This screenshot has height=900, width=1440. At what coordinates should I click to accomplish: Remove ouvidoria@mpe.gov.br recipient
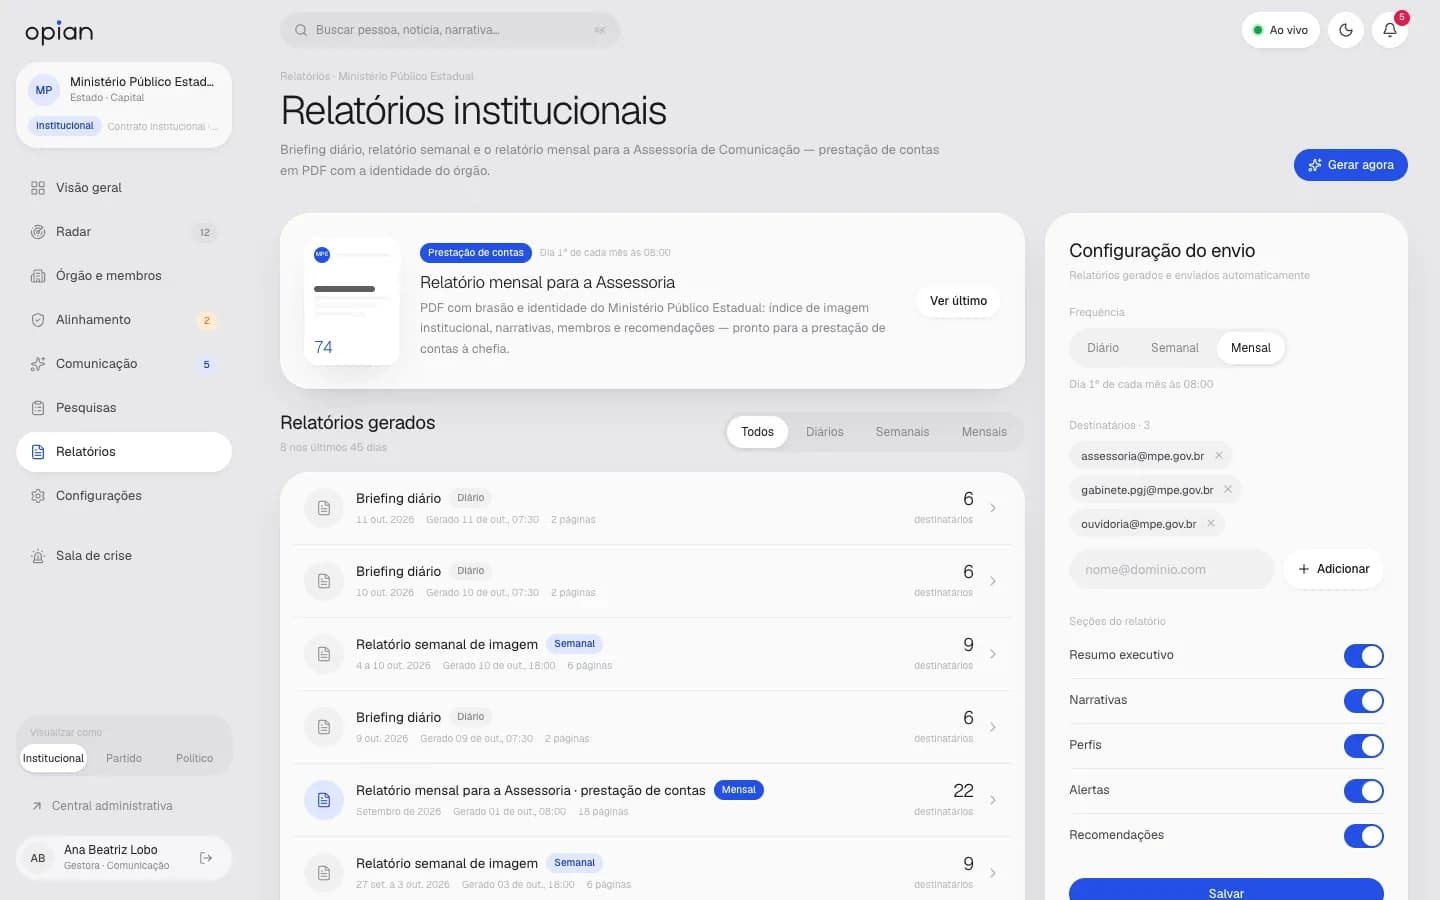pyautogui.click(x=1211, y=524)
